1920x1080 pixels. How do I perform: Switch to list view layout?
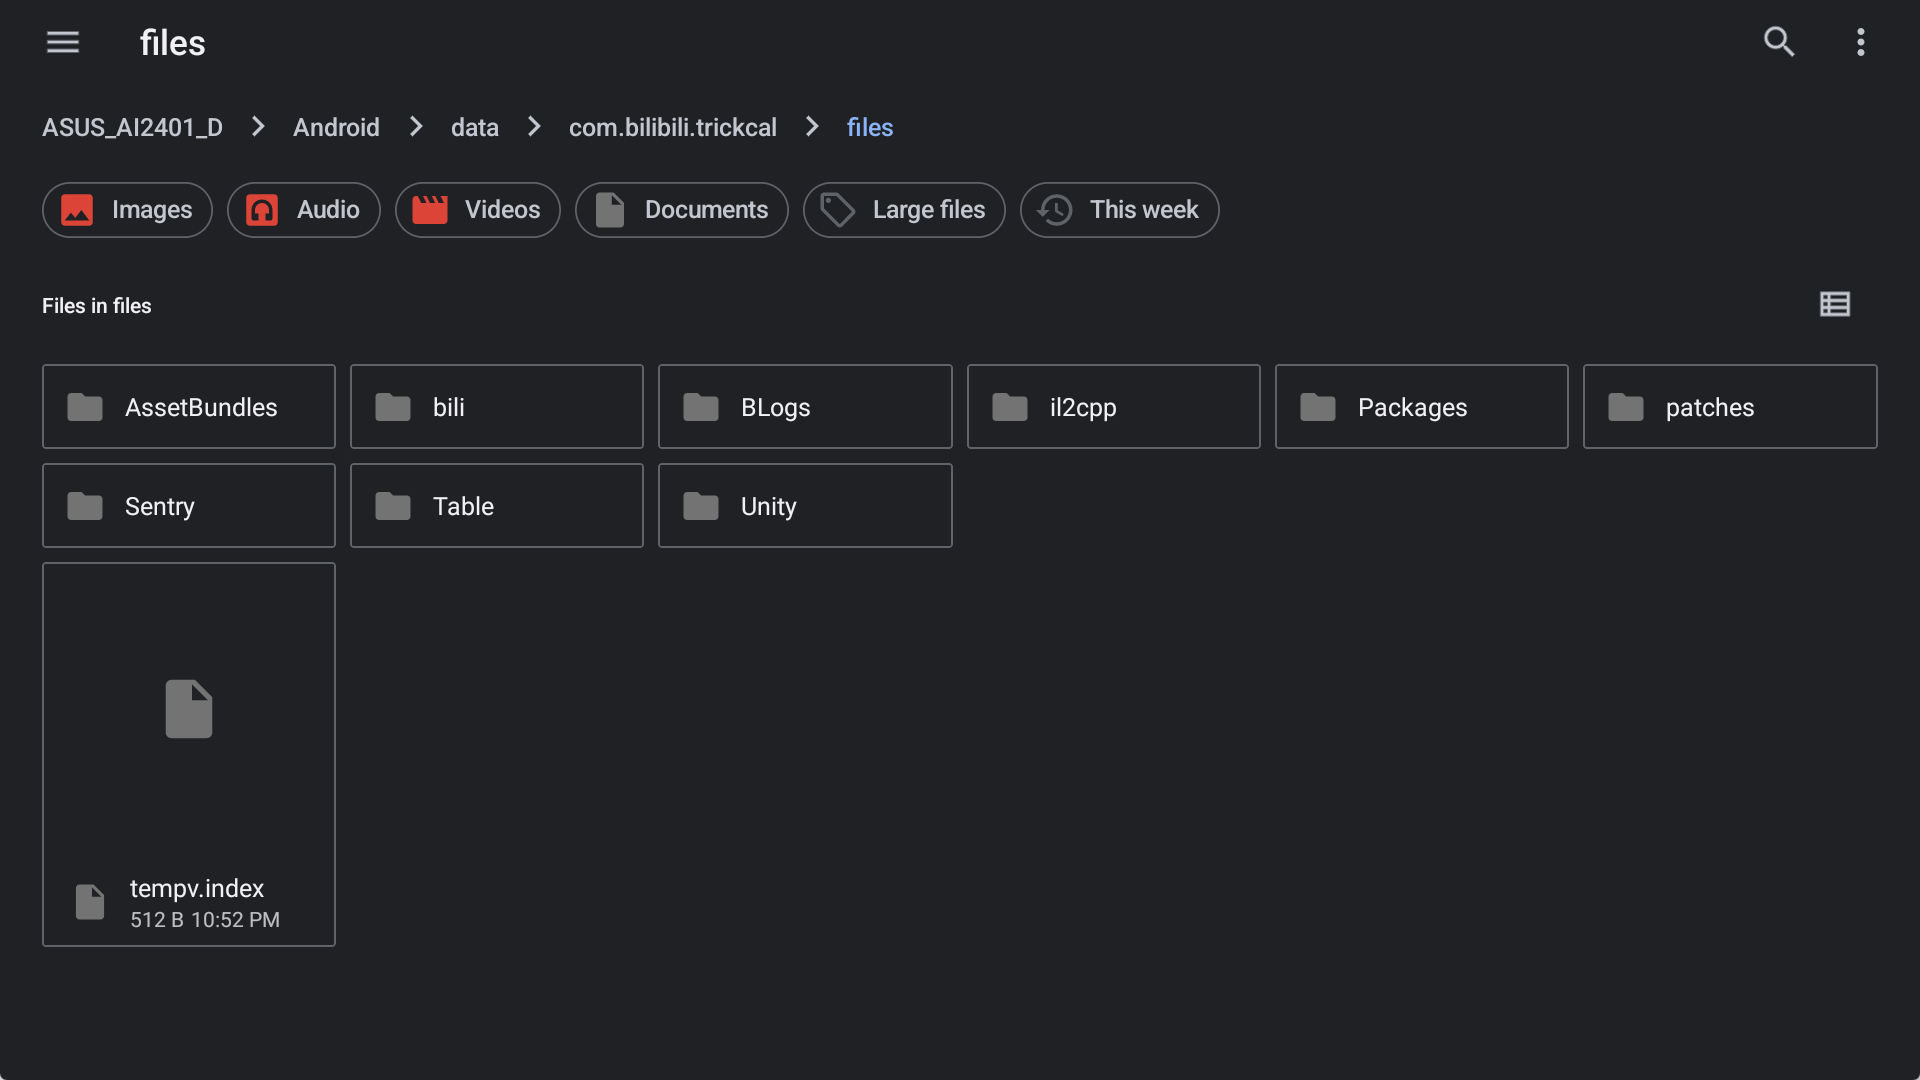coord(1834,304)
